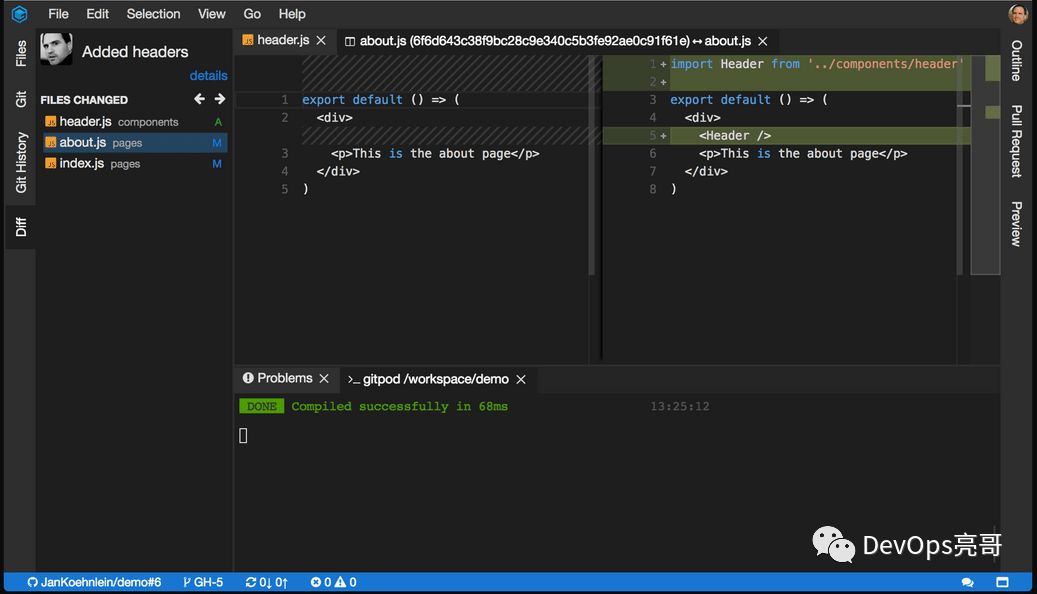The height and width of the screenshot is (594, 1037).
Task: Open errors and warnings count in status bar
Action: pyautogui.click(x=333, y=582)
